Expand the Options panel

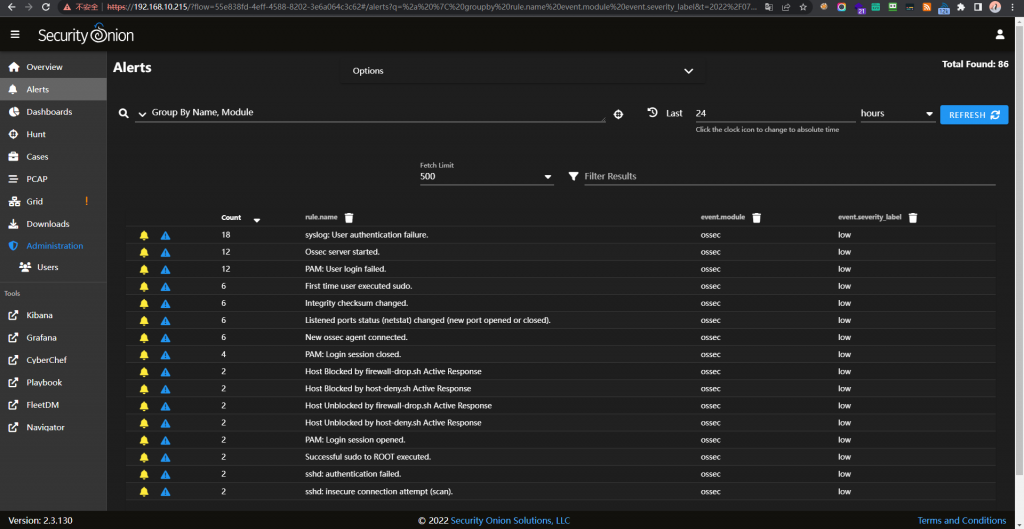522,71
